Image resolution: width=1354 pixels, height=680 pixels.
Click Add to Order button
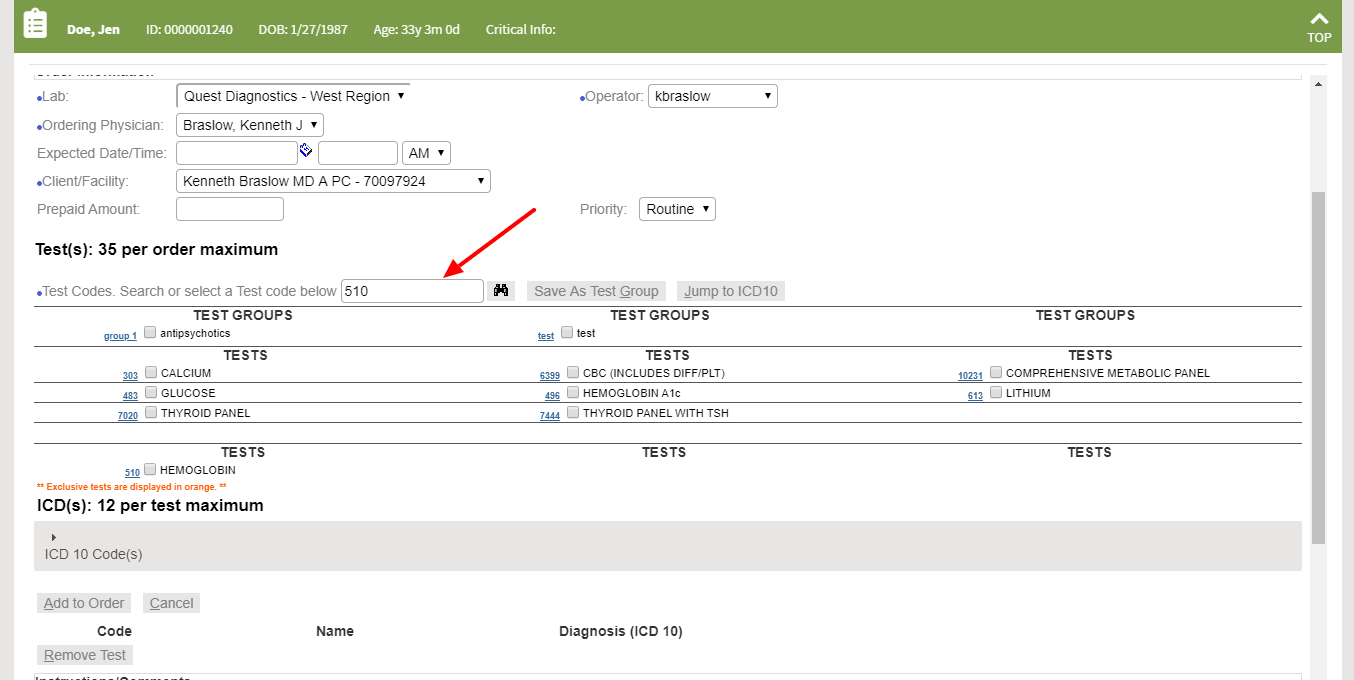(84, 603)
